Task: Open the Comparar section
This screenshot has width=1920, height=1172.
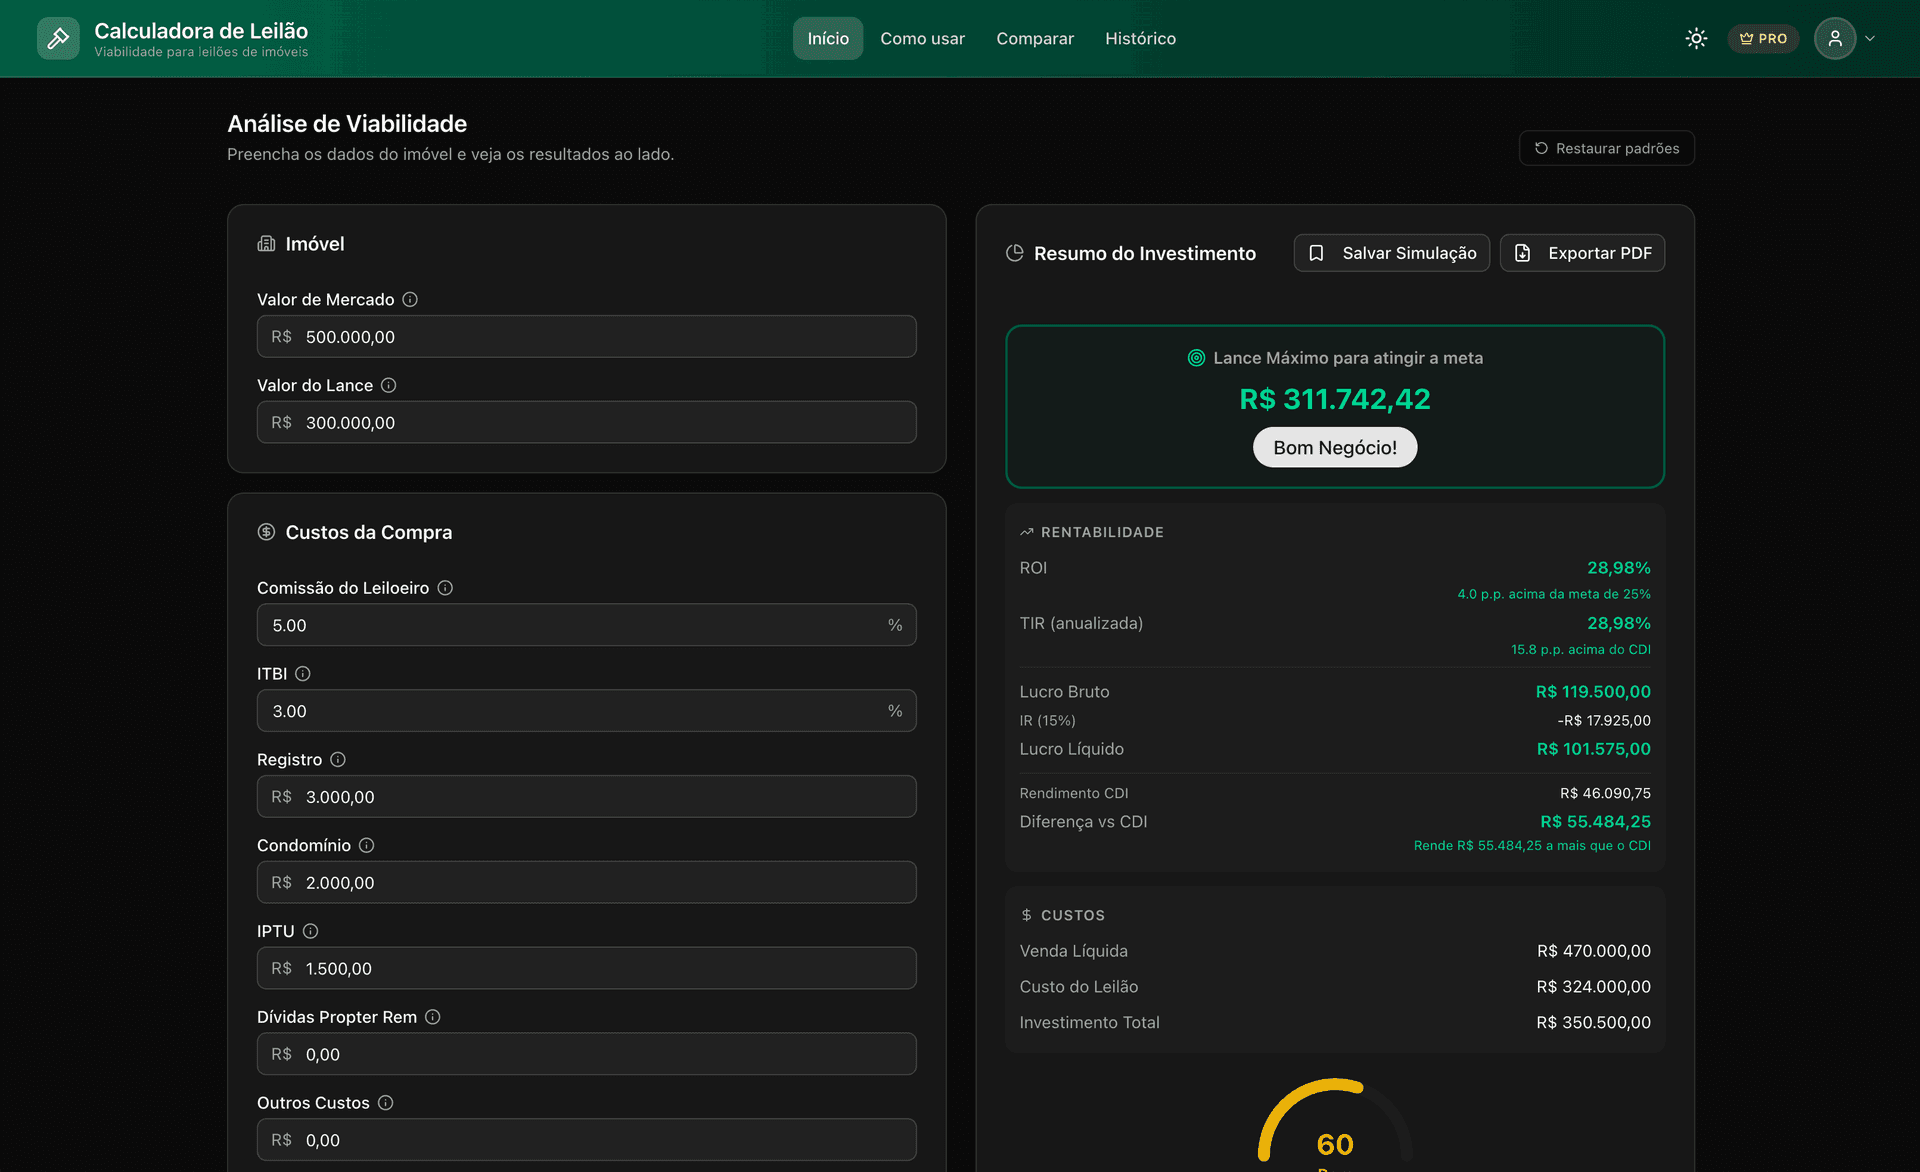Action: tap(1035, 38)
